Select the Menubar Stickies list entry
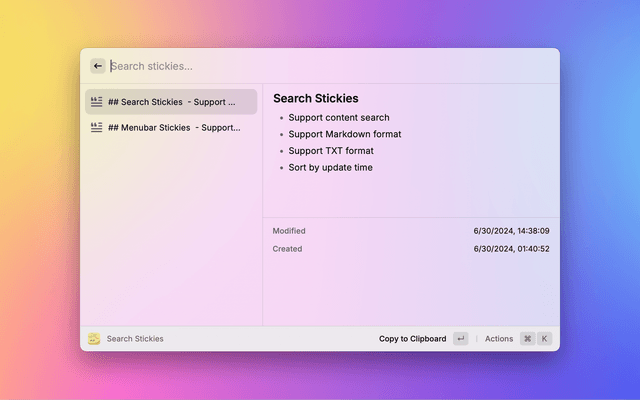Image resolution: width=640 pixels, height=400 pixels. click(x=171, y=128)
